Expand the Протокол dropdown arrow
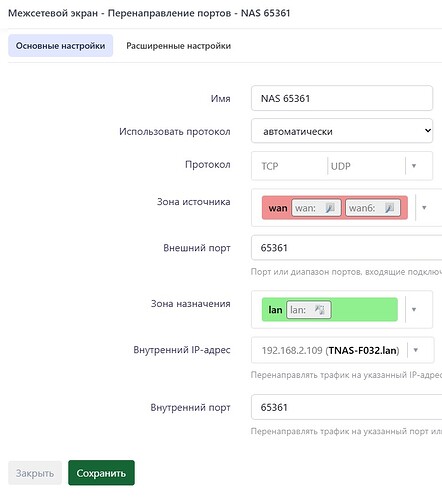 click(414, 166)
